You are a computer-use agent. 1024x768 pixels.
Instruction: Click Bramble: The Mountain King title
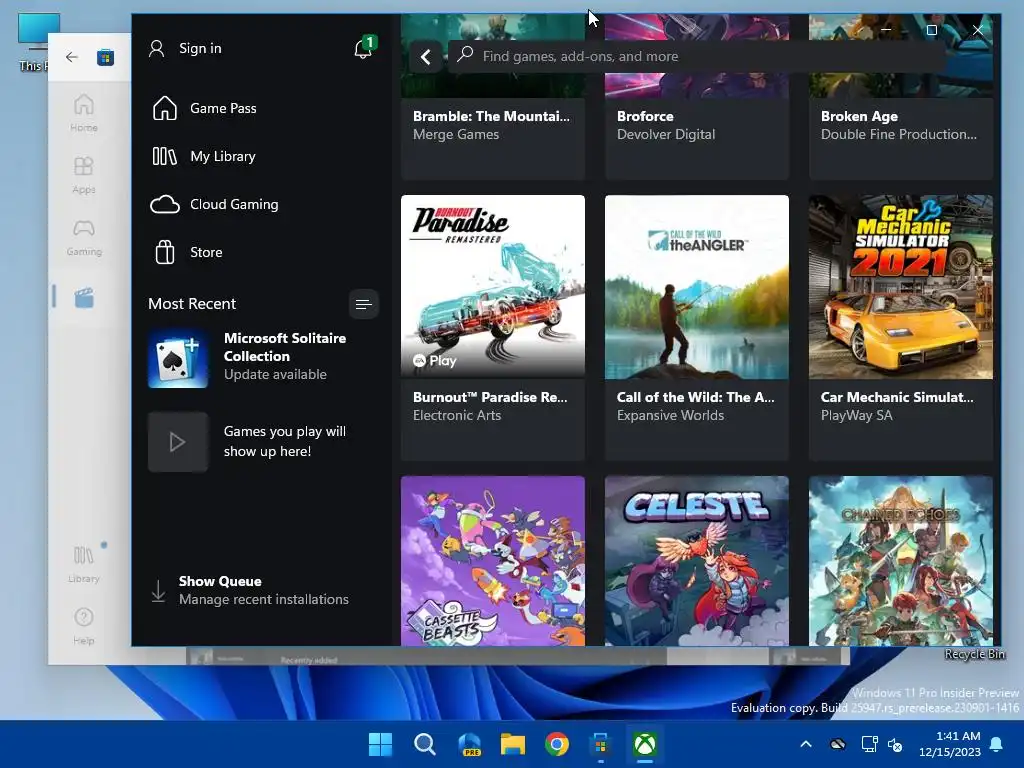coord(491,116)
